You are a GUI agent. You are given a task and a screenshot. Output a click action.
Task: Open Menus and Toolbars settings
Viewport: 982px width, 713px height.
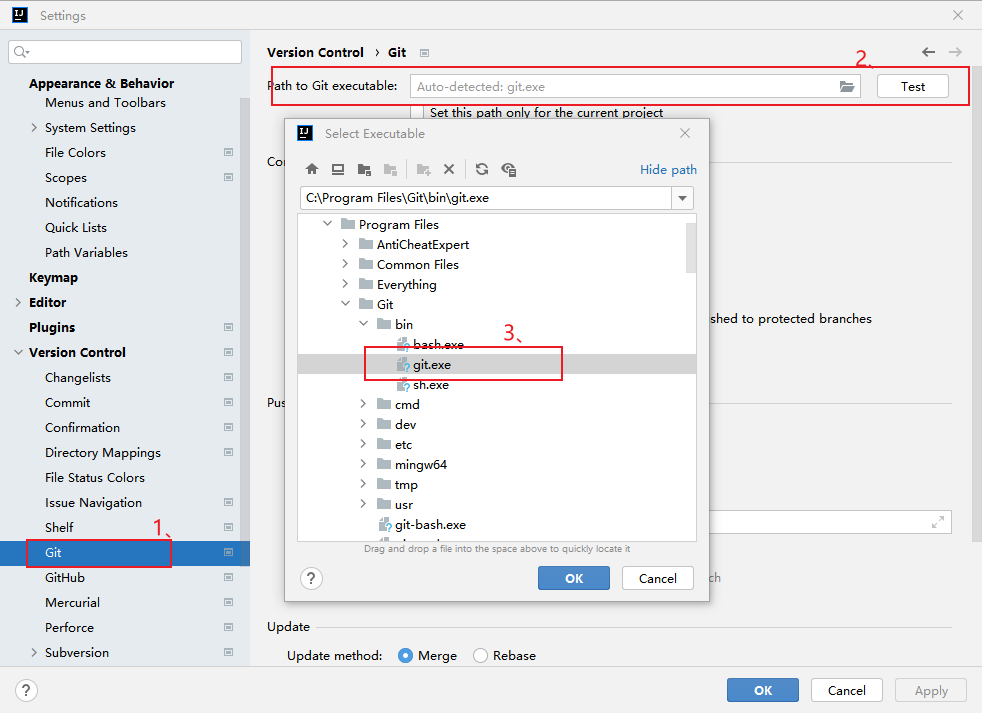click(x=105, y=102)
